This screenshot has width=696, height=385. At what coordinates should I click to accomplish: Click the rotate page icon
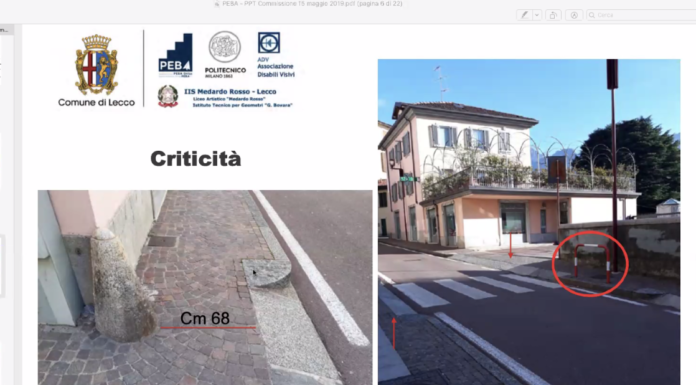(x=553, y=15)
